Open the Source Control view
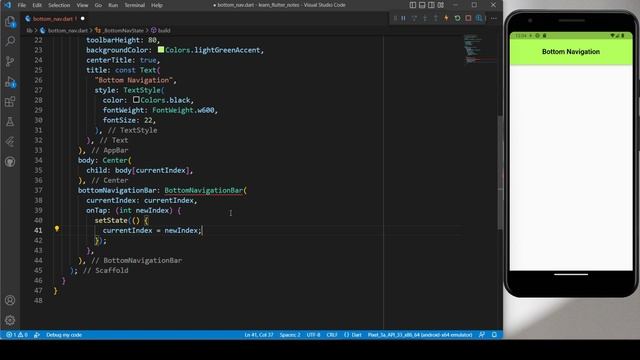Screen dimensions: 640x360 [x=10, y=61]
